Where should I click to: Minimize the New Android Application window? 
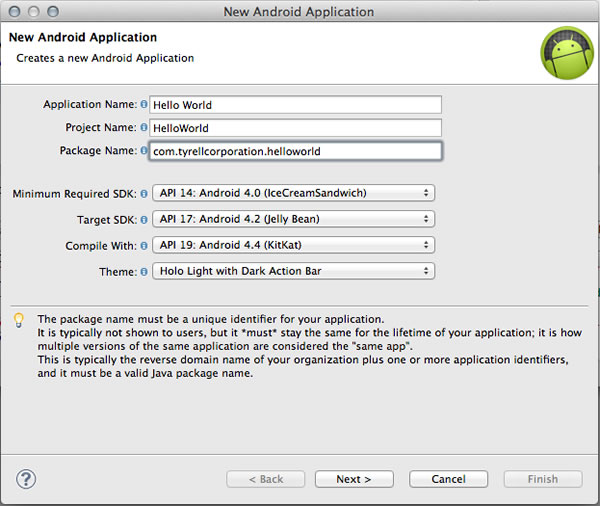tap(34, 12)
